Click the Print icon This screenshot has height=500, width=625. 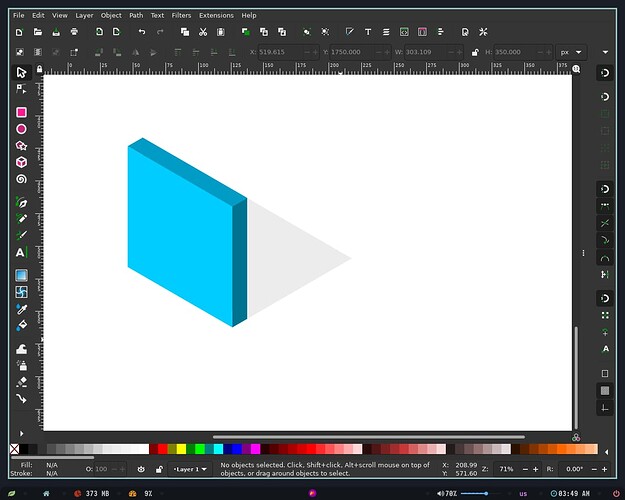74,32
